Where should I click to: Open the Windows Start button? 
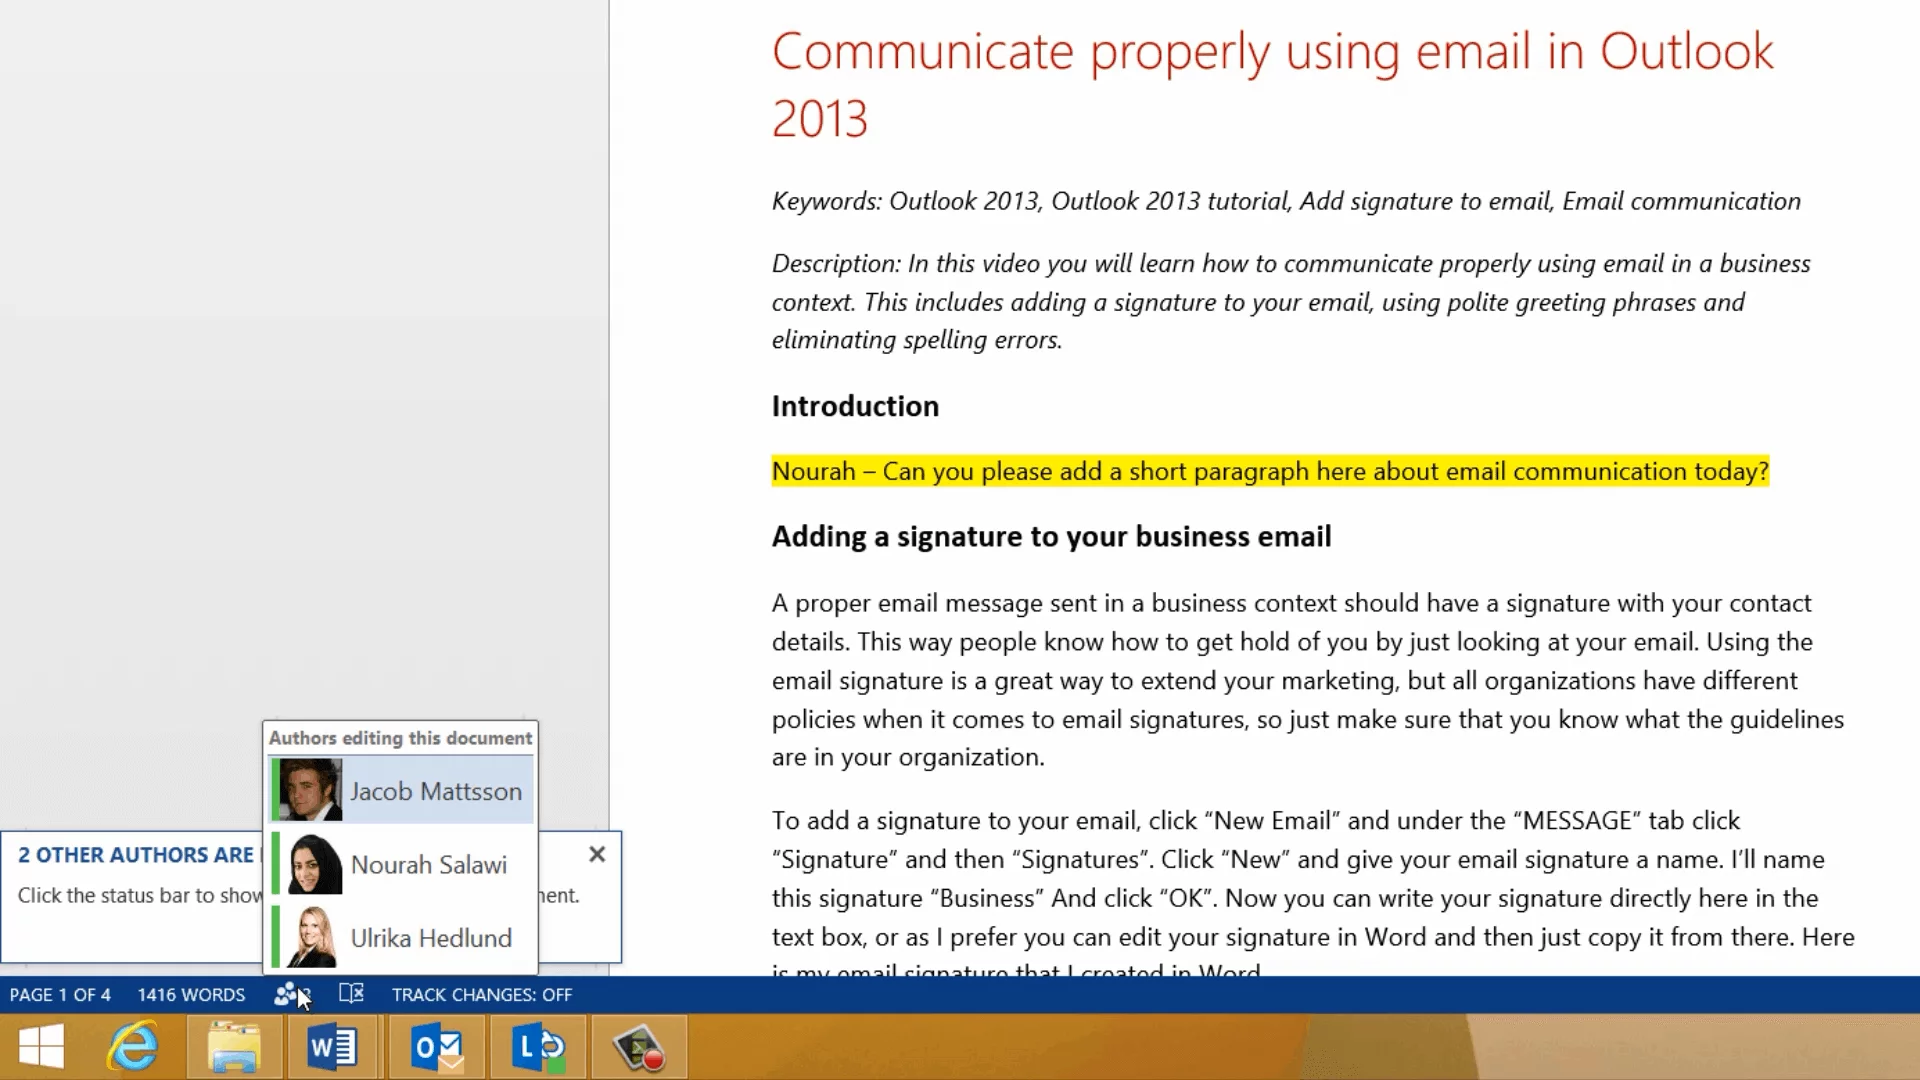42,1048
